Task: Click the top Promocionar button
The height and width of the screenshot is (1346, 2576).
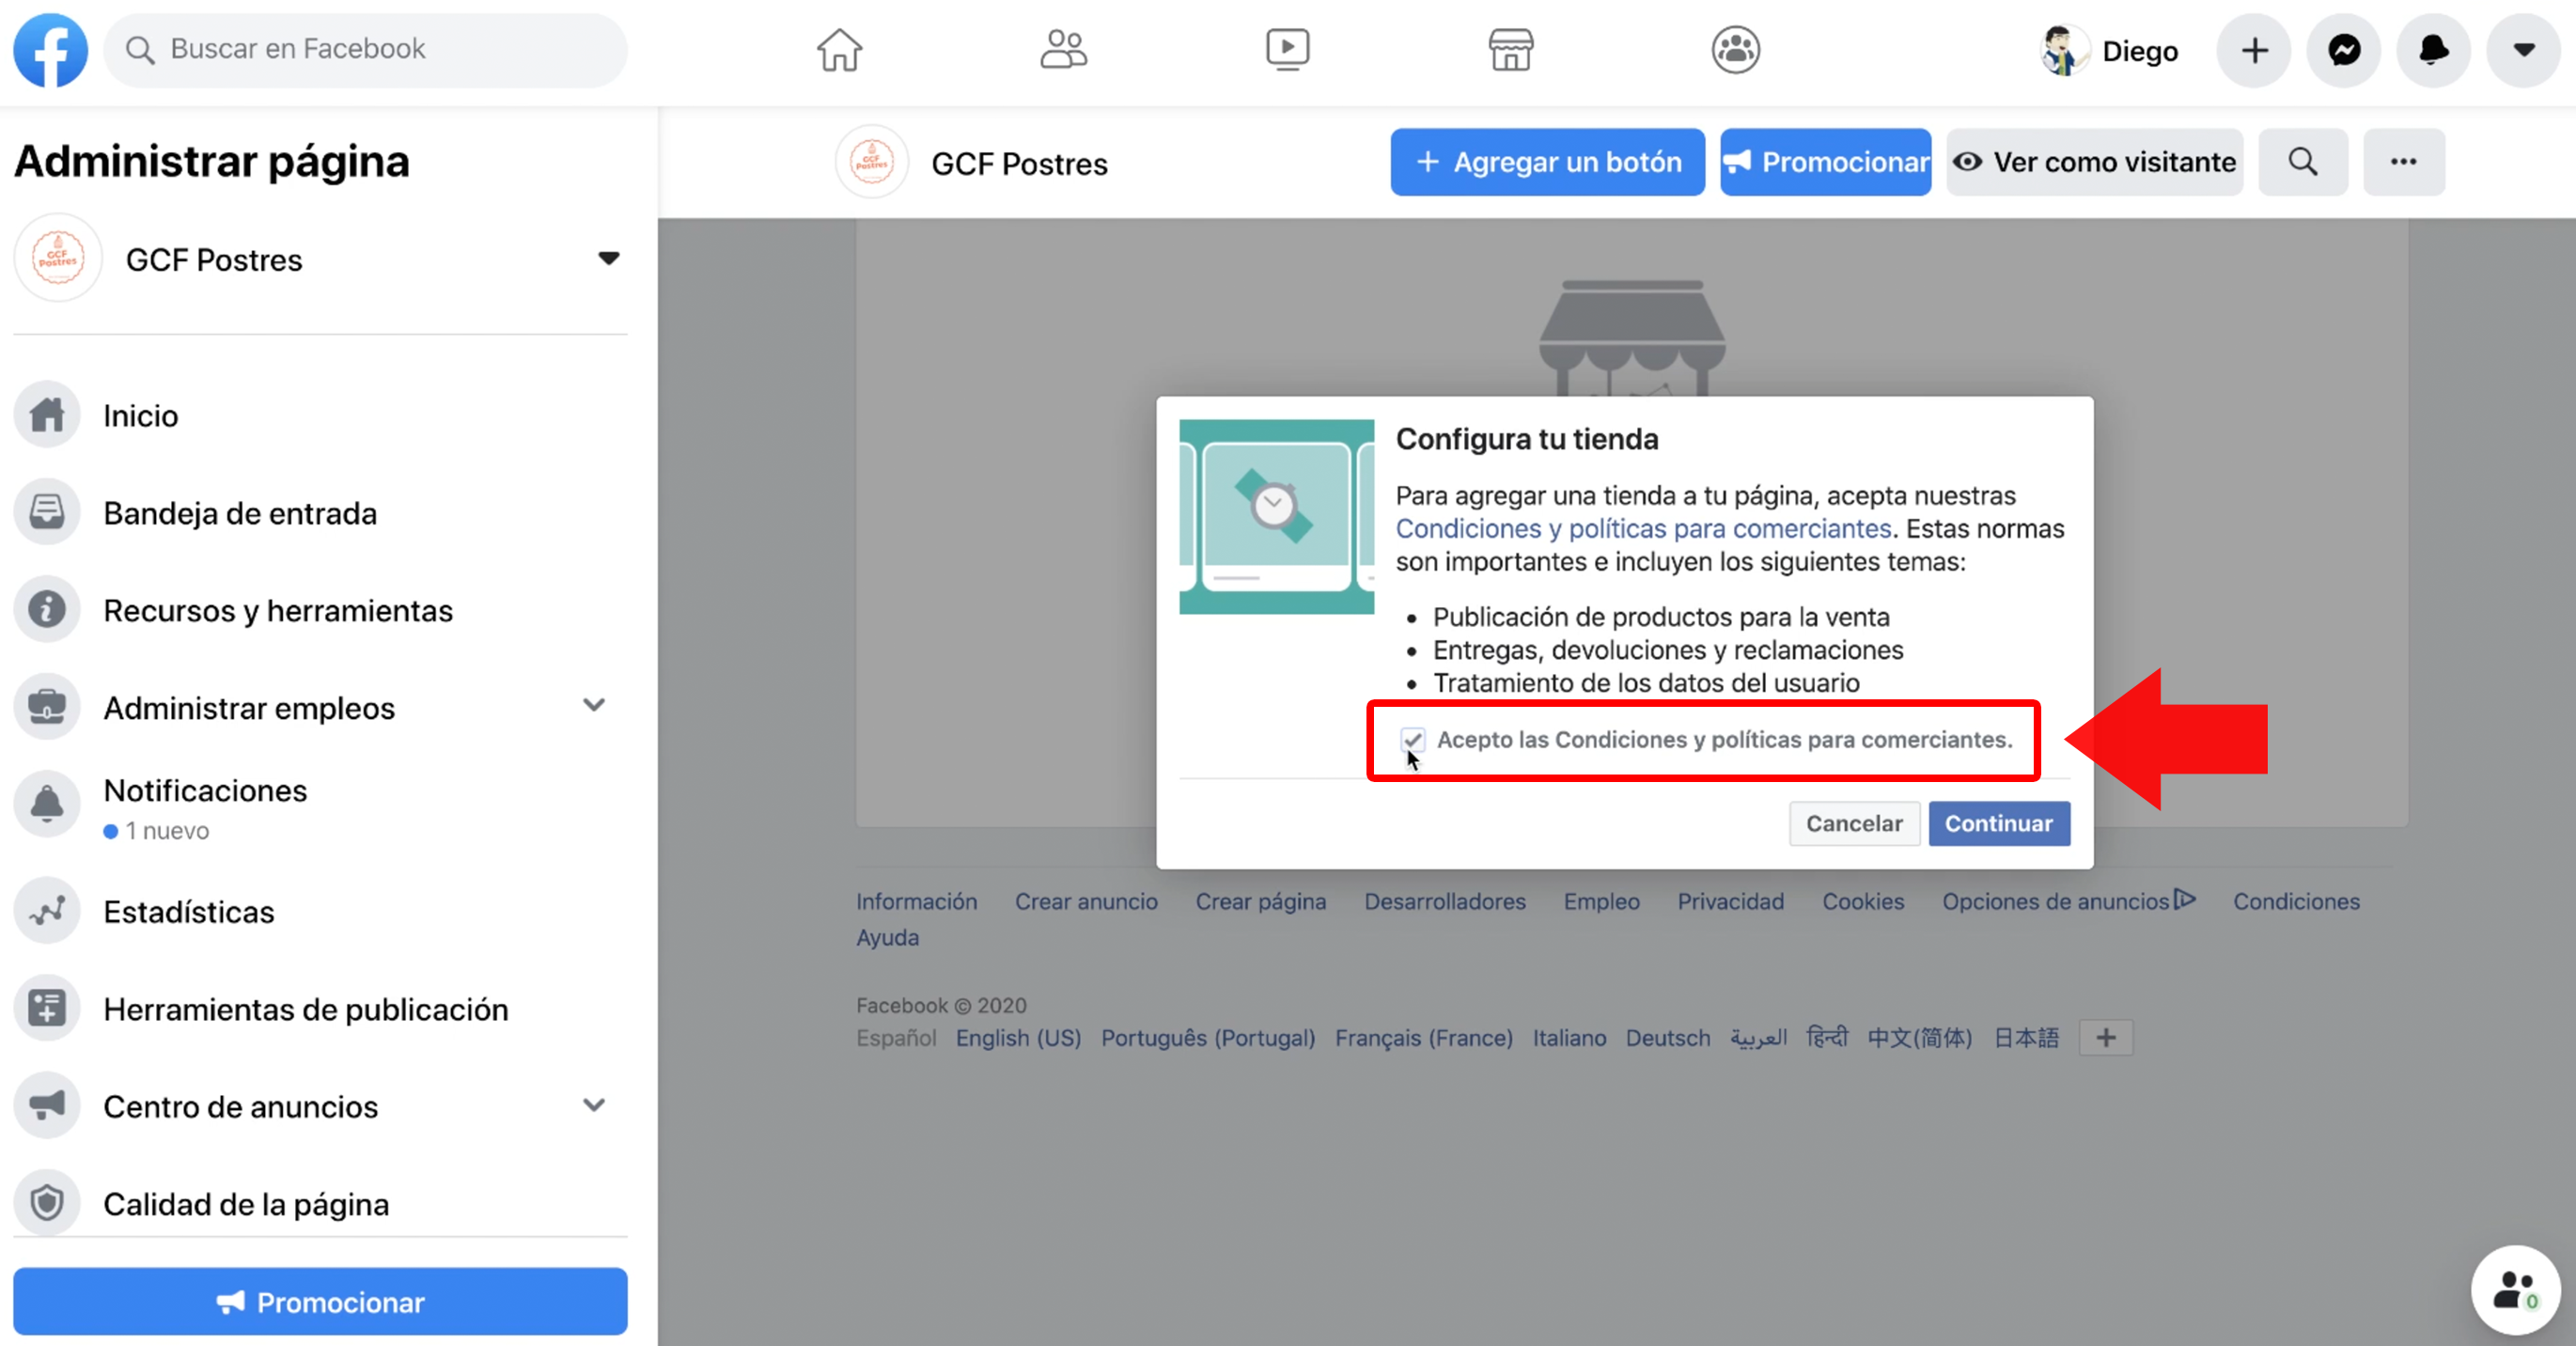Action: (x=1825, y=162)
